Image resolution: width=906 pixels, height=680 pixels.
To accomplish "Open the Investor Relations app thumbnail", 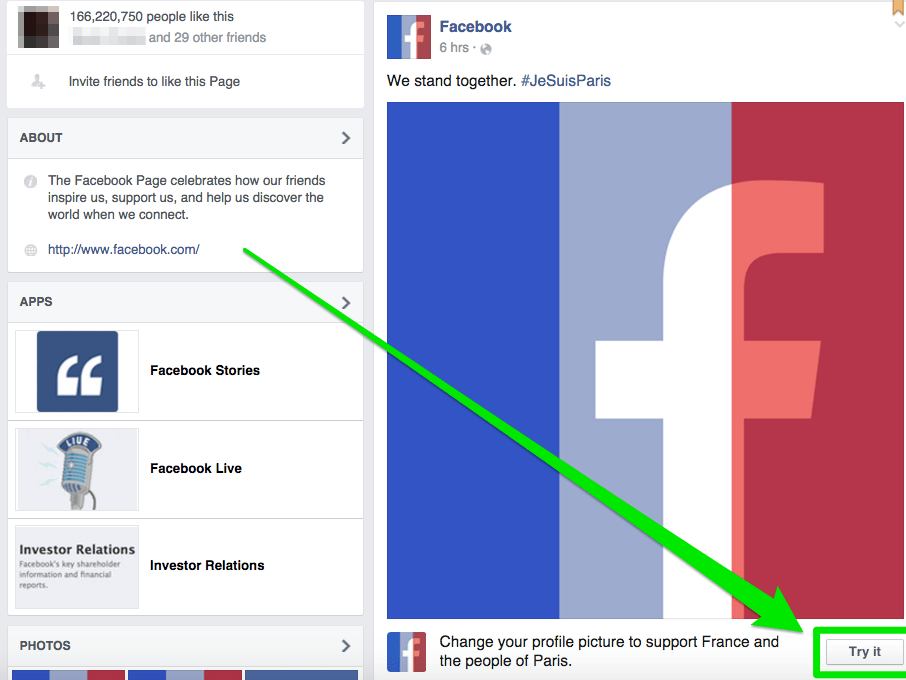I will (77, 567).
